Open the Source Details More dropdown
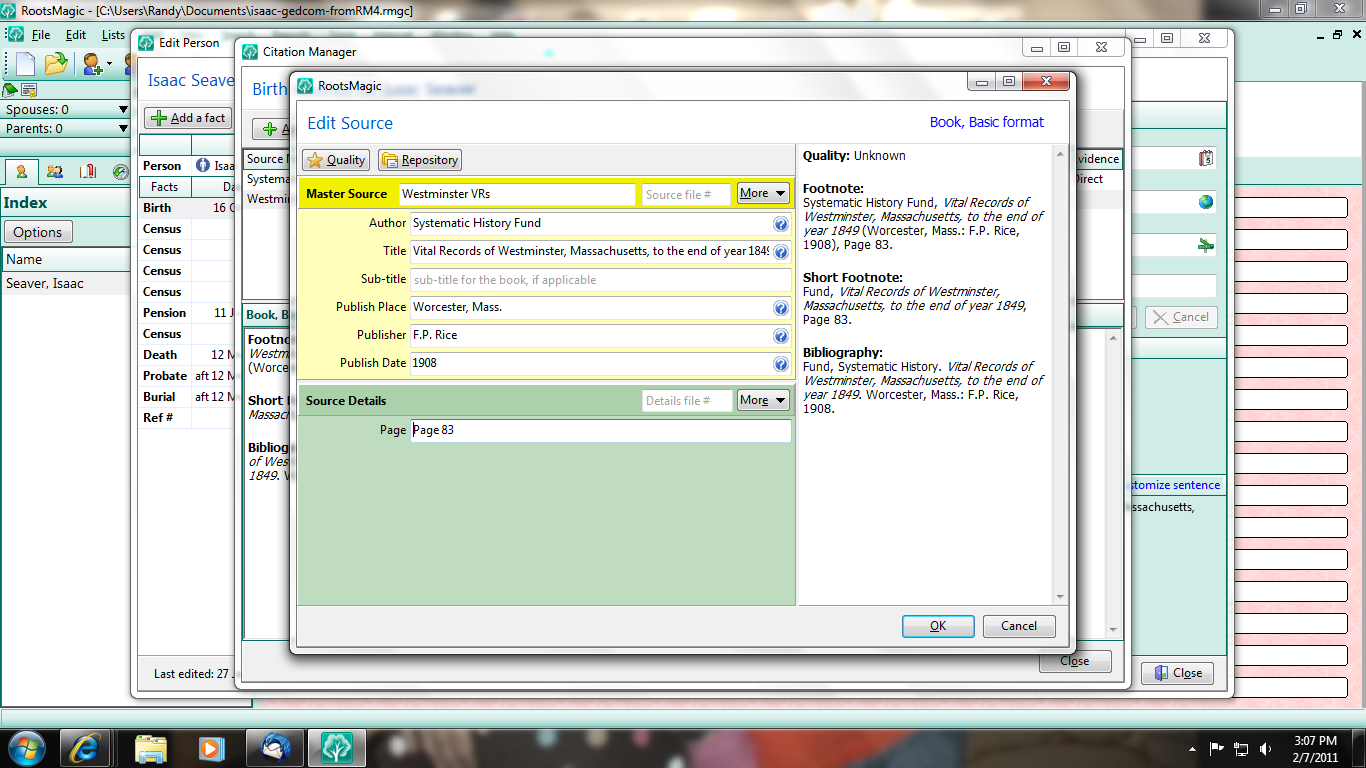 point(763,400)
